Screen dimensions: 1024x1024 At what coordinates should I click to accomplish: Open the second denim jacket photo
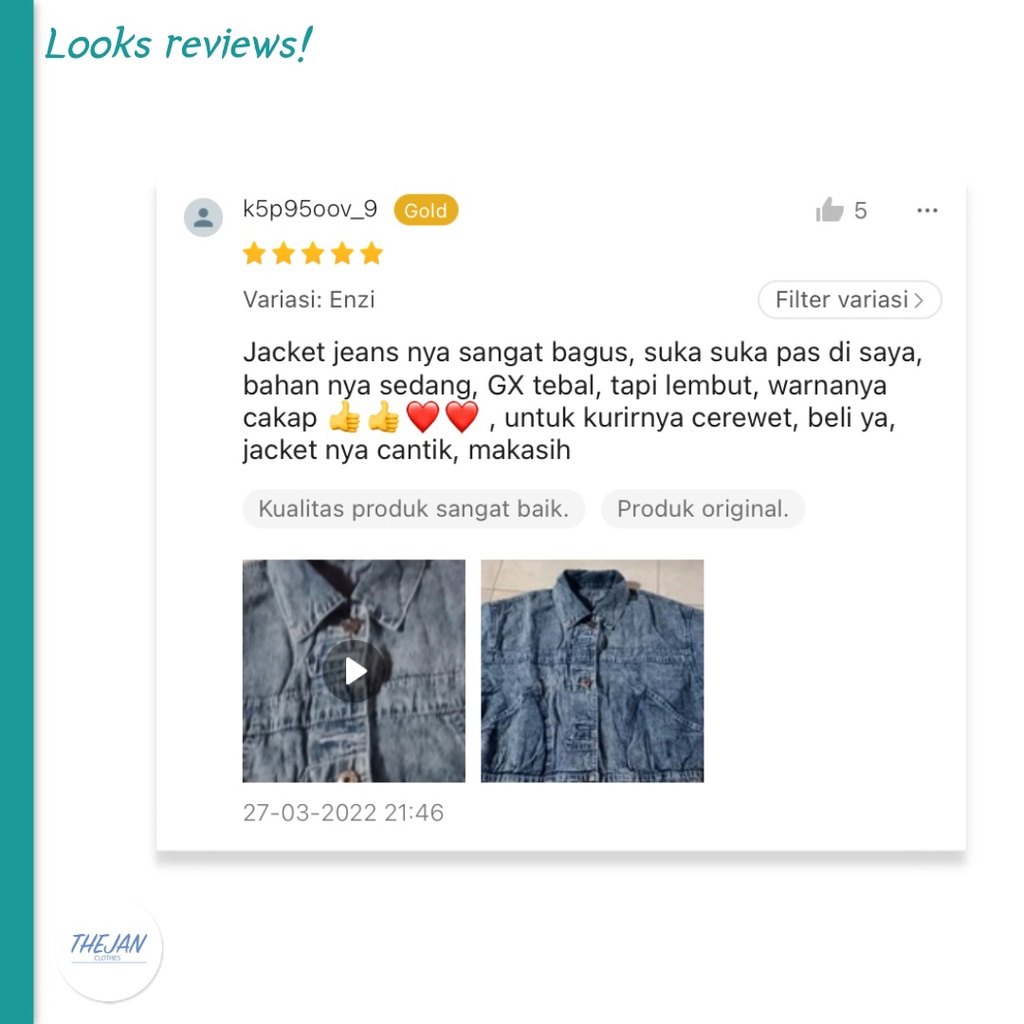tap(592, 671)
